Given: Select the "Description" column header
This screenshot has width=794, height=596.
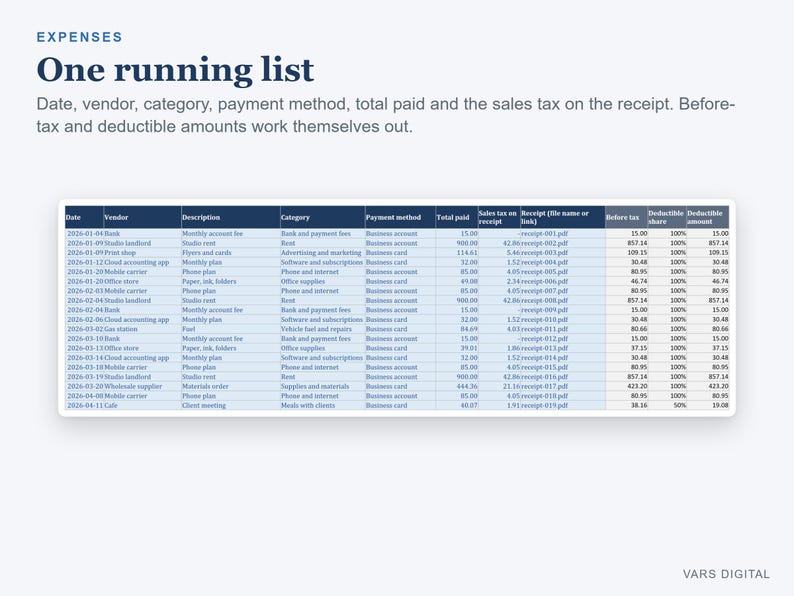Looking at the screenshot, I should [230, 217].
